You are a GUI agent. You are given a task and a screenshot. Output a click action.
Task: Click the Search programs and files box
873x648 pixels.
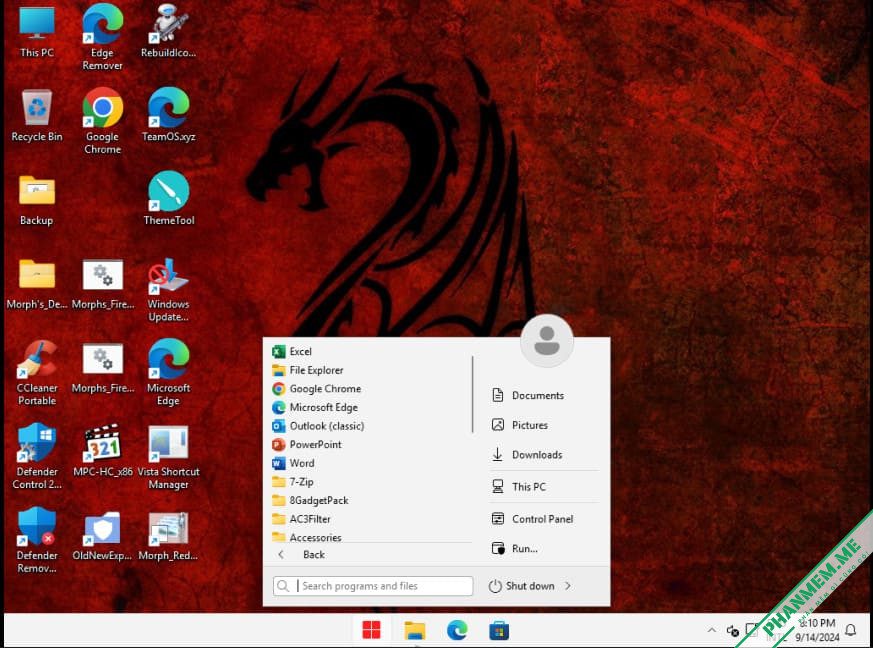tap(373, 586)
